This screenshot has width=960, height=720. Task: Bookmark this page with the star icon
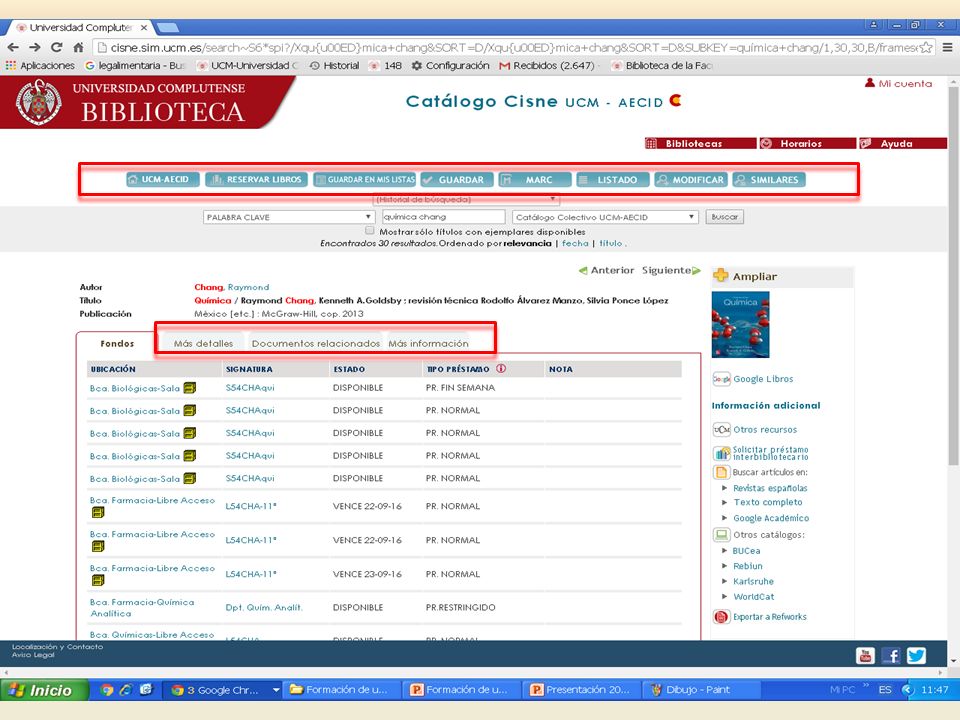point(926,47)
